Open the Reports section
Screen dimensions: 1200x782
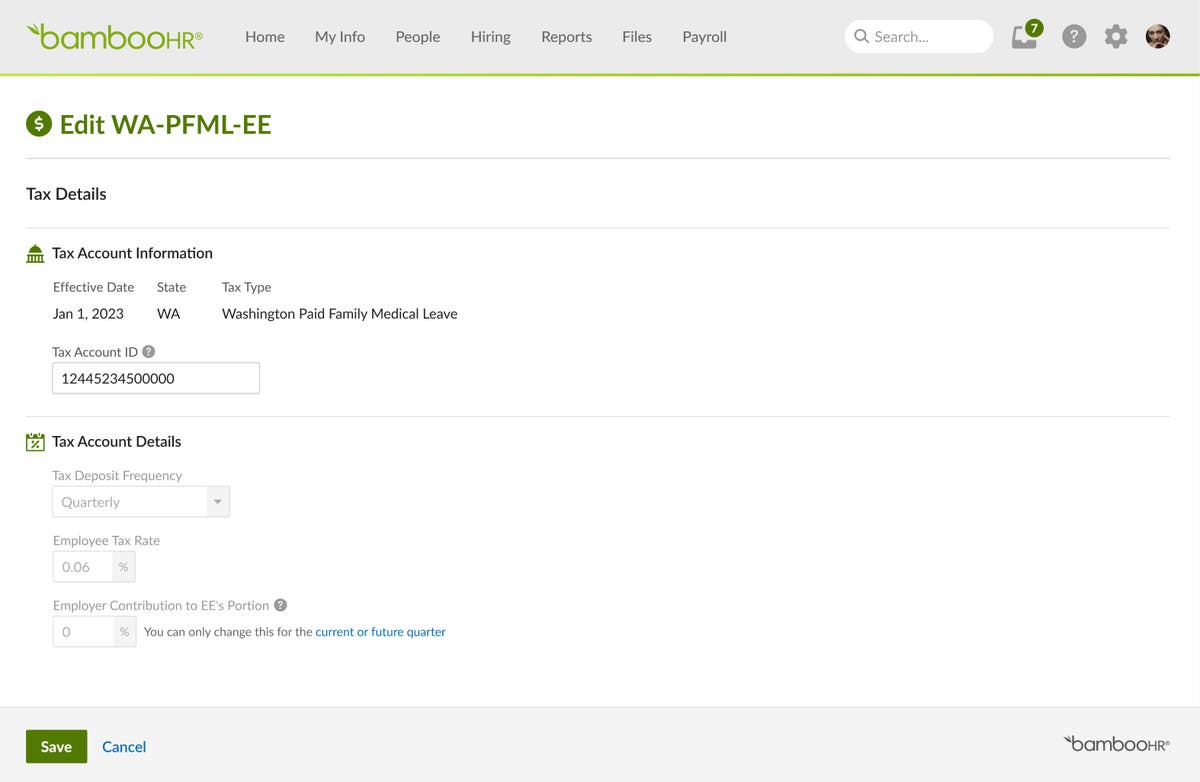pyautogui.click(x=566, y=36)
